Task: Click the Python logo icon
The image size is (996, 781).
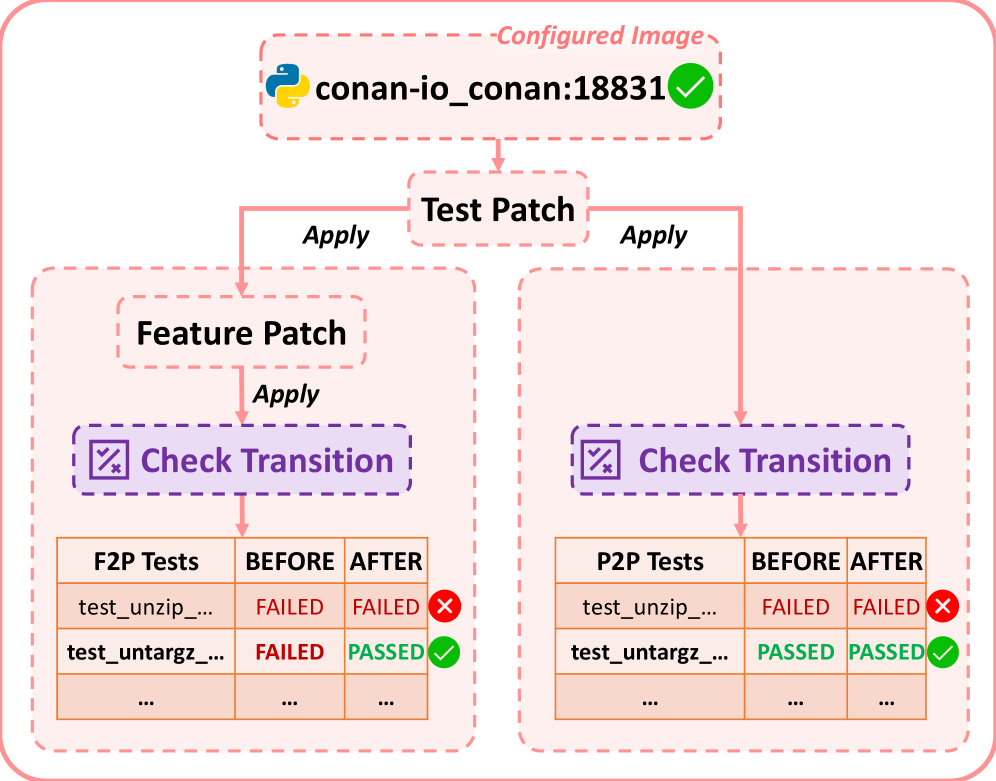Action: tap(288, 86)
